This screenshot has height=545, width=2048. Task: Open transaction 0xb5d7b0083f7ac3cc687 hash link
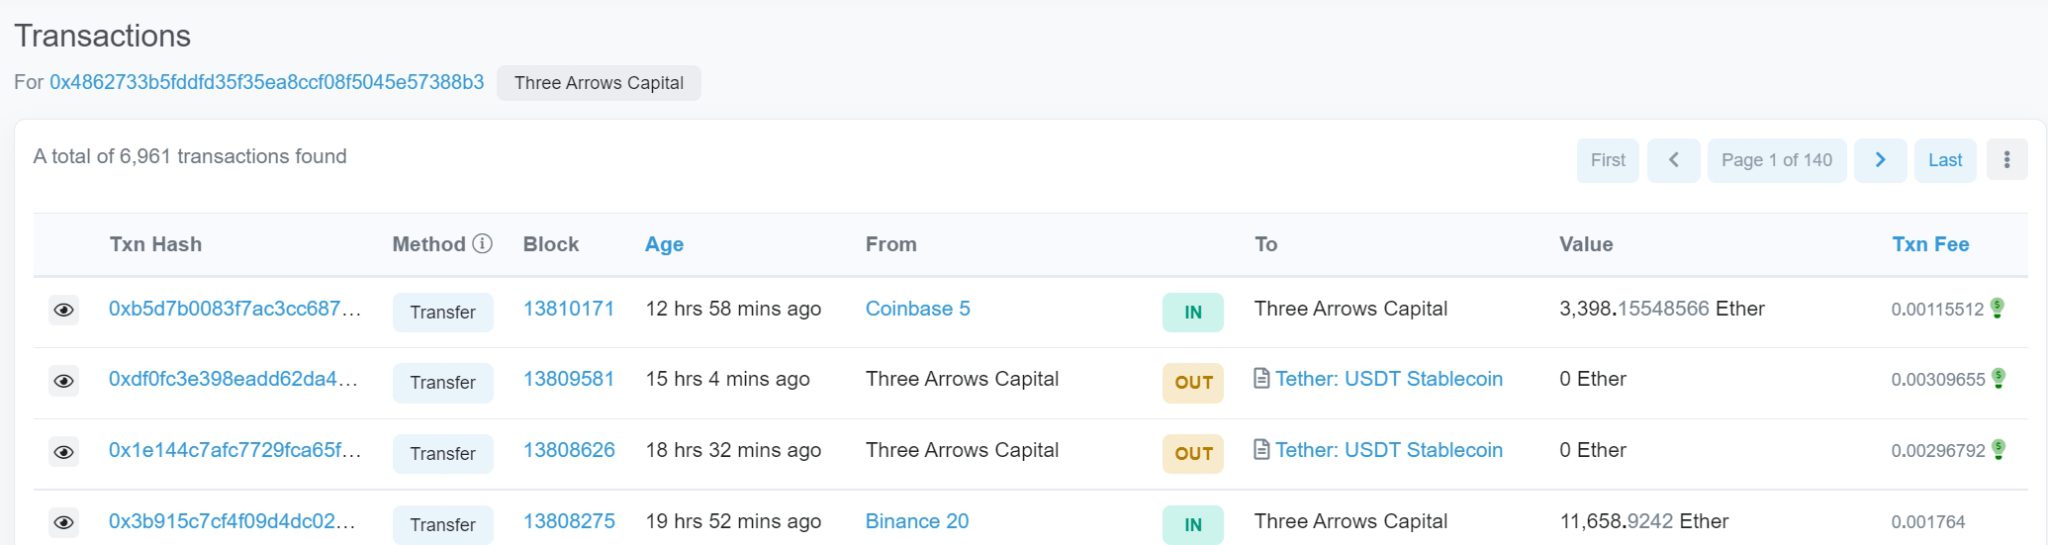235,309
